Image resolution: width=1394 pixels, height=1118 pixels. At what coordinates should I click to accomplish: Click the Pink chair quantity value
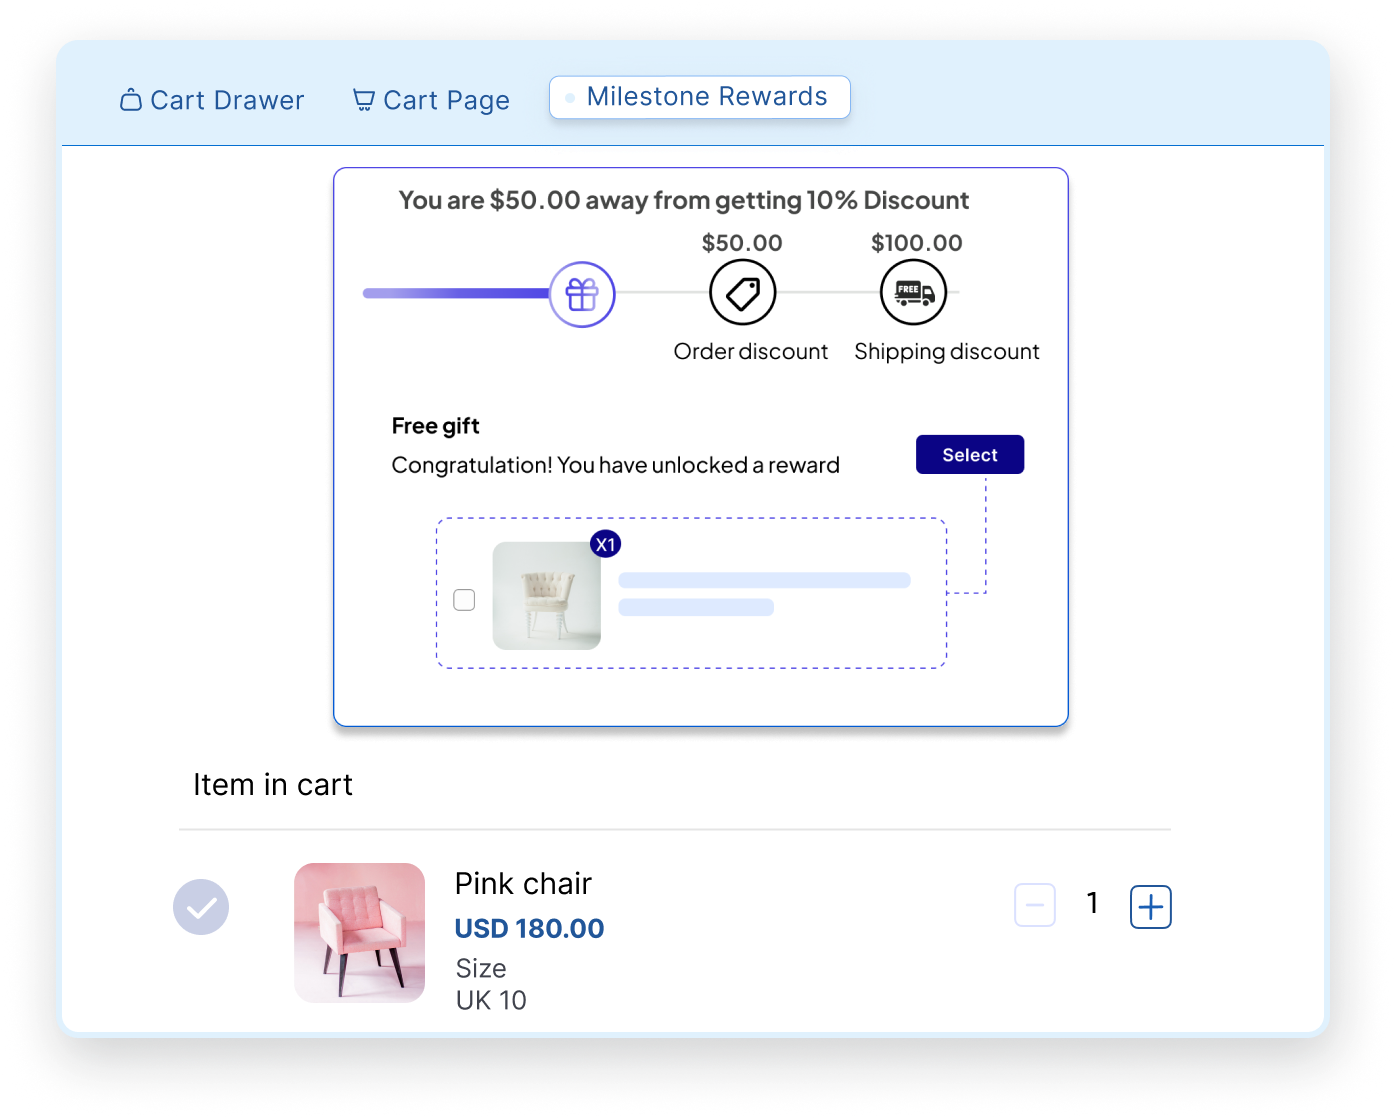(1092, 904)
